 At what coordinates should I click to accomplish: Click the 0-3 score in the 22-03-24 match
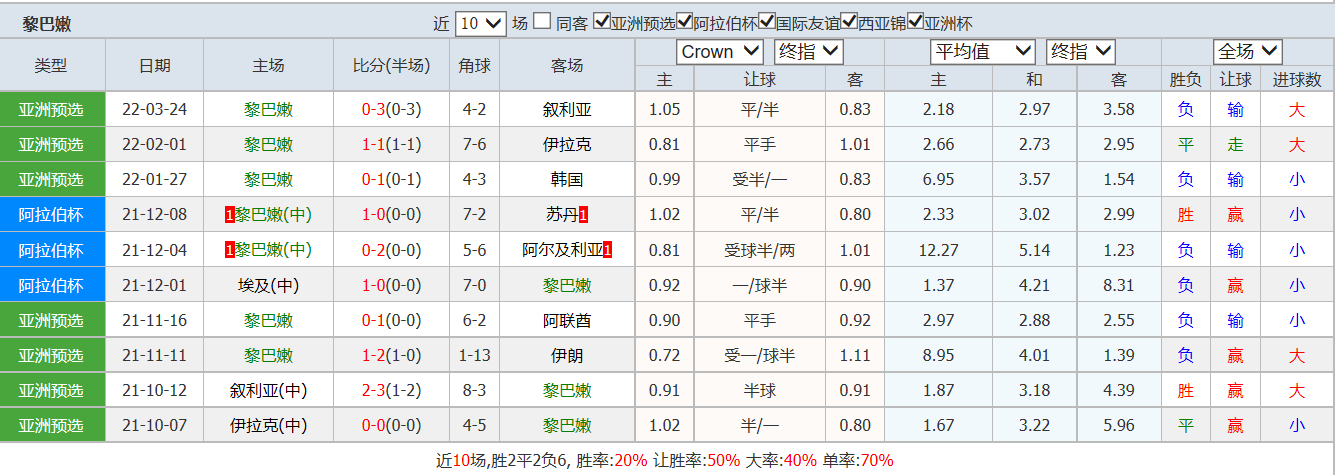pyautogui.click(x=374, y=110)
